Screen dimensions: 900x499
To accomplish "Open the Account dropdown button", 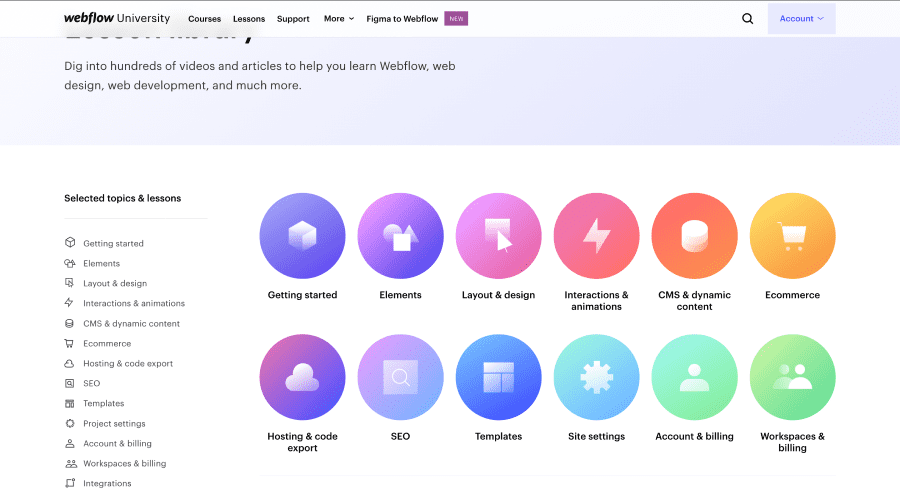I will pos(801,18).
